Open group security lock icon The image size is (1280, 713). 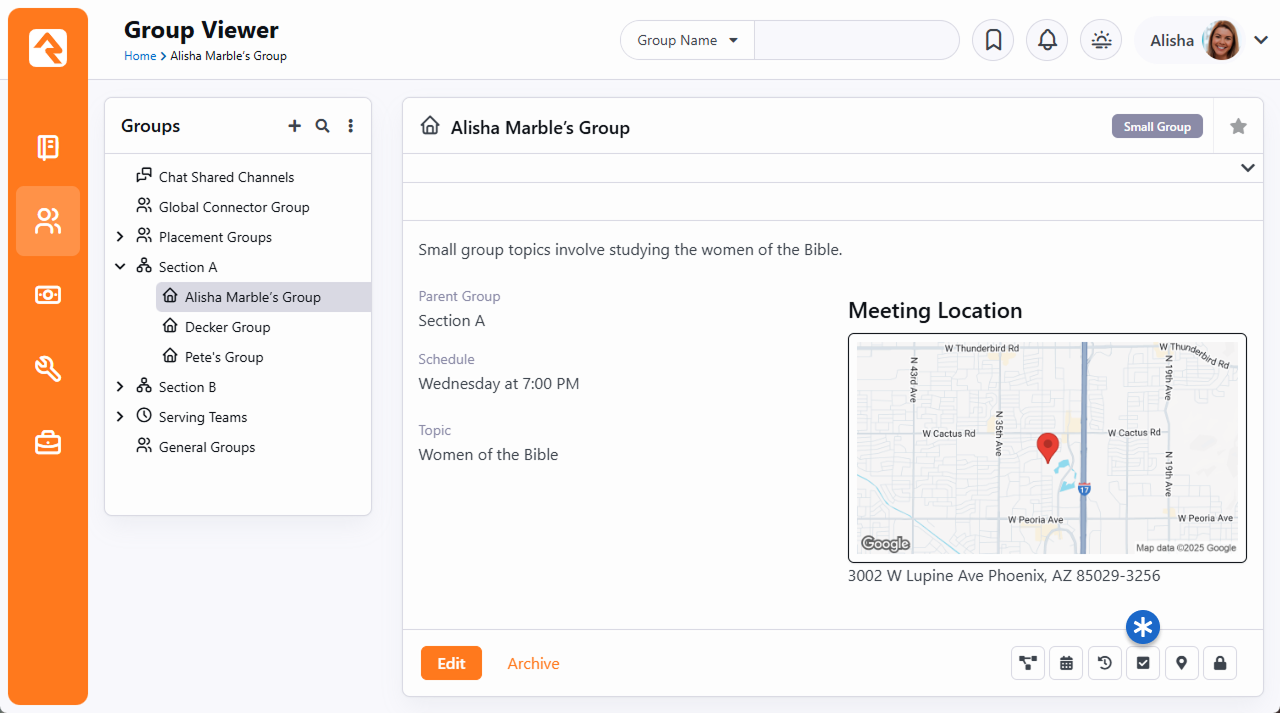coord(1220,663)
